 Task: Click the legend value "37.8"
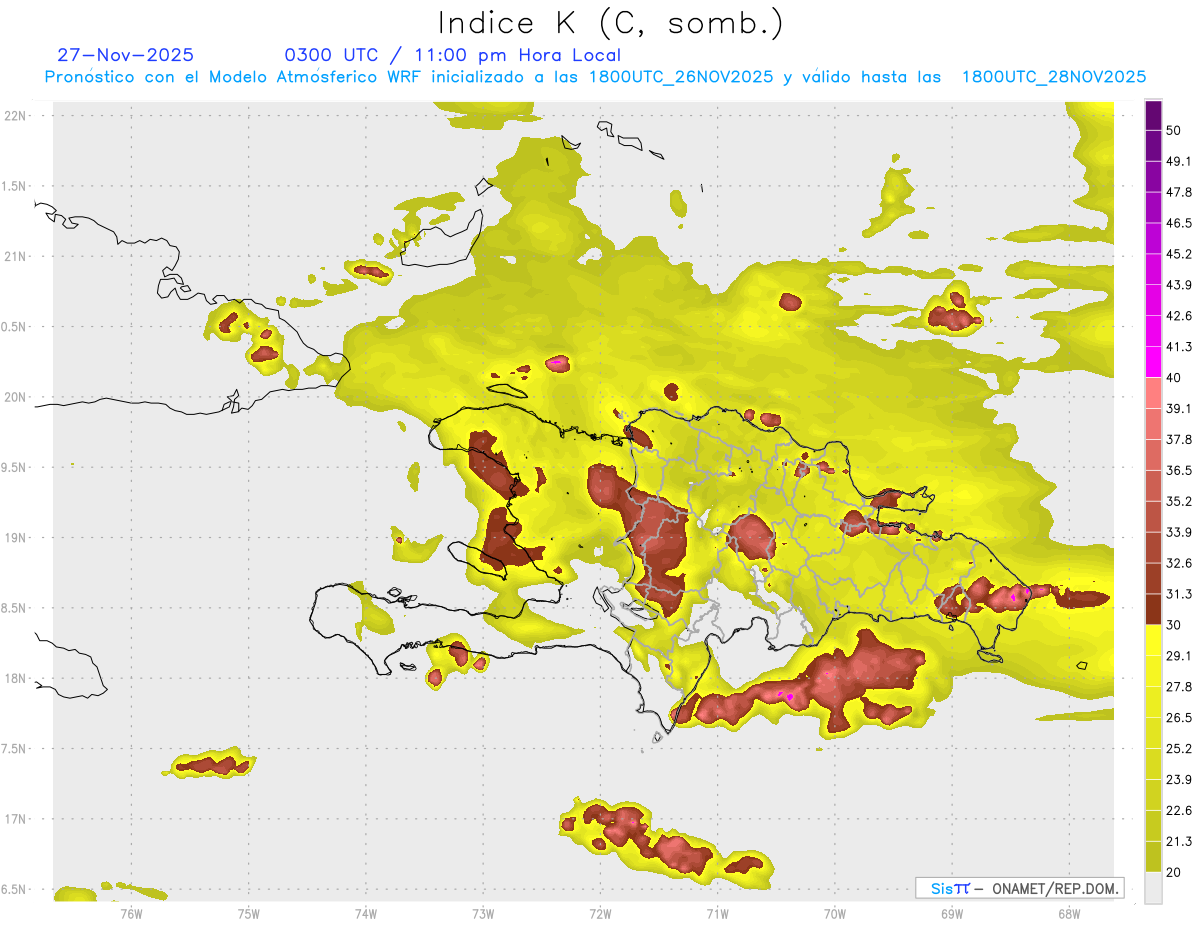point(1178,439)
